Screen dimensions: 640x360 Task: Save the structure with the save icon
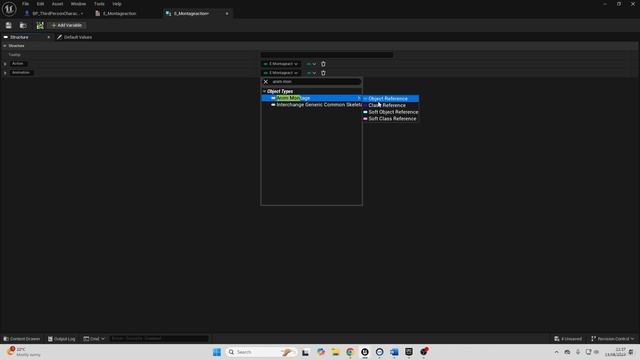(x=9, y=25)
